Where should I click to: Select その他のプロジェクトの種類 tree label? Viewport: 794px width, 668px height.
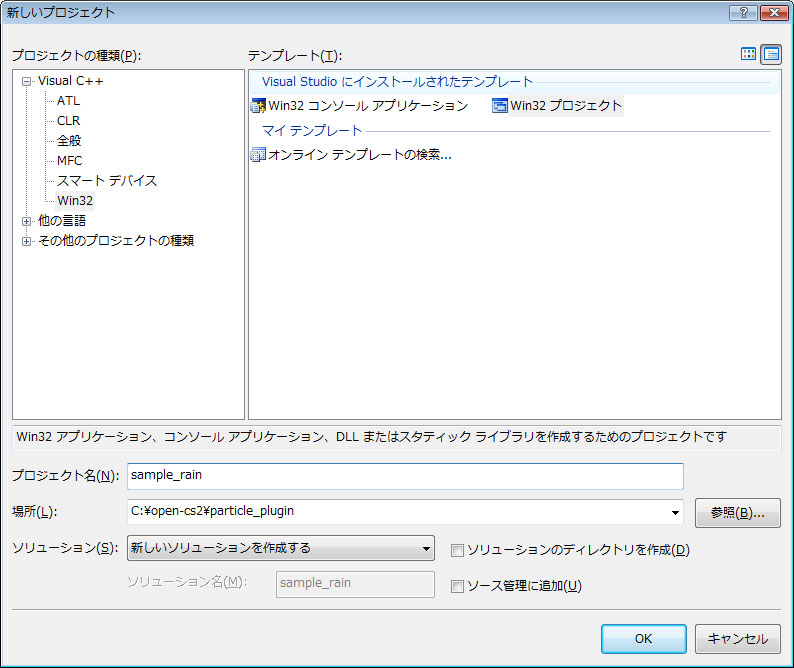click(116, 241)
